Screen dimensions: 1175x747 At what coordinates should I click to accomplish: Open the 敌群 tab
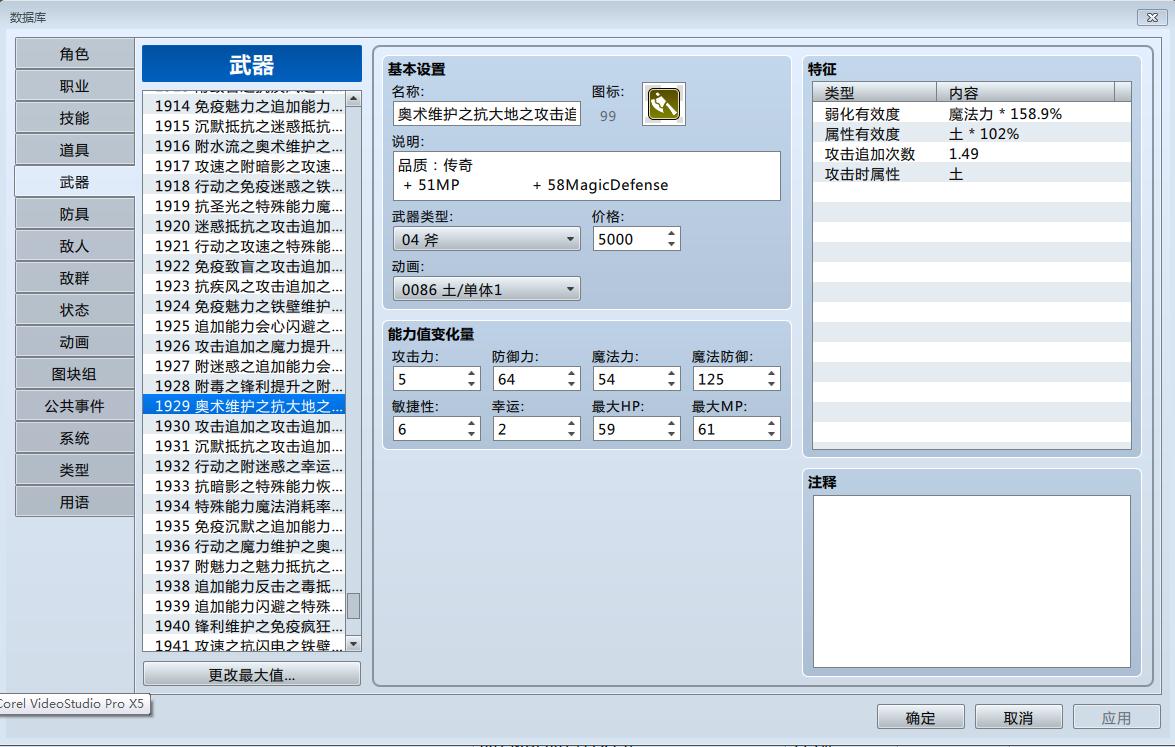click(x=74, y=278)
